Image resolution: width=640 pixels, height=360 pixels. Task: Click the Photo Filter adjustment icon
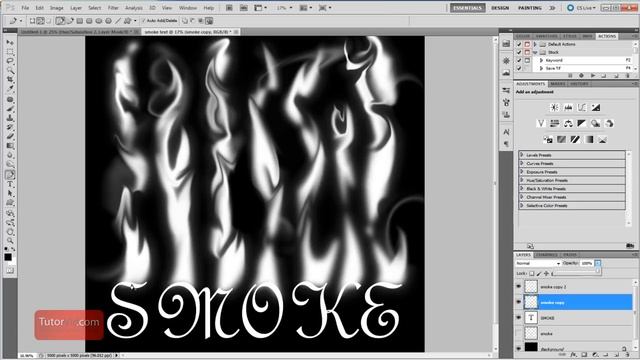595,123
